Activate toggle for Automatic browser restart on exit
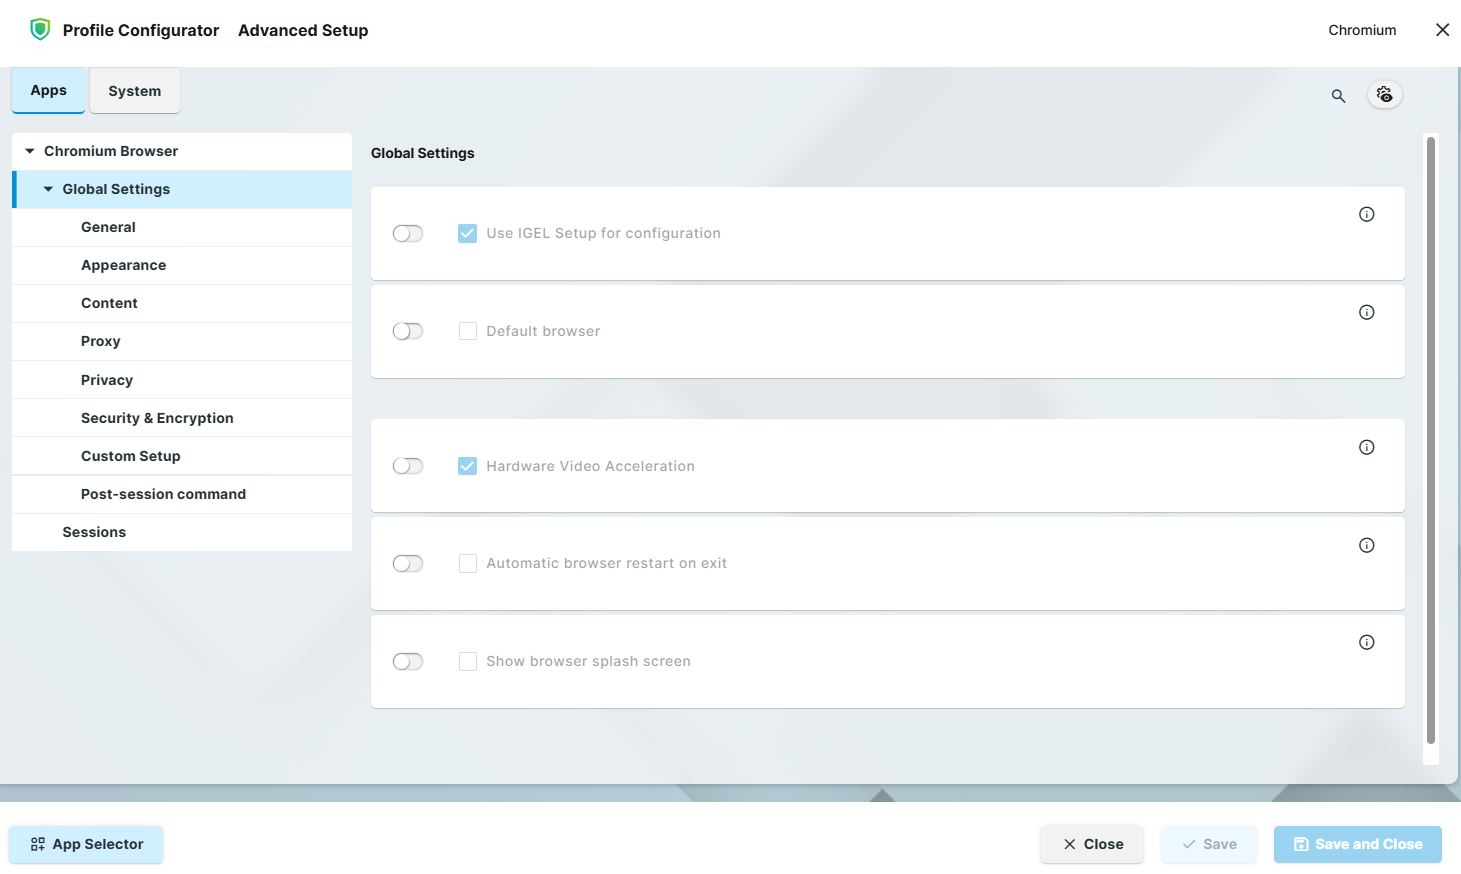This screenshot has width=1461, height=874. click(408, 564)
